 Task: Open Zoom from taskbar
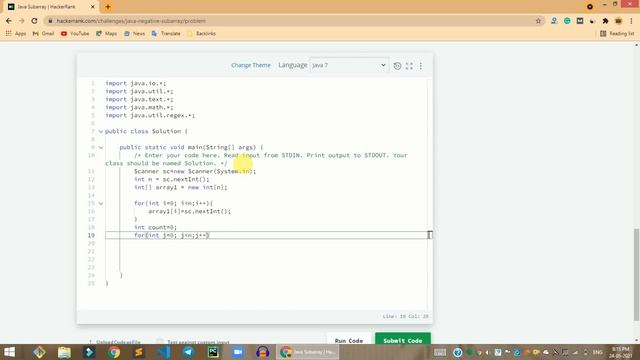pos(238,352)
